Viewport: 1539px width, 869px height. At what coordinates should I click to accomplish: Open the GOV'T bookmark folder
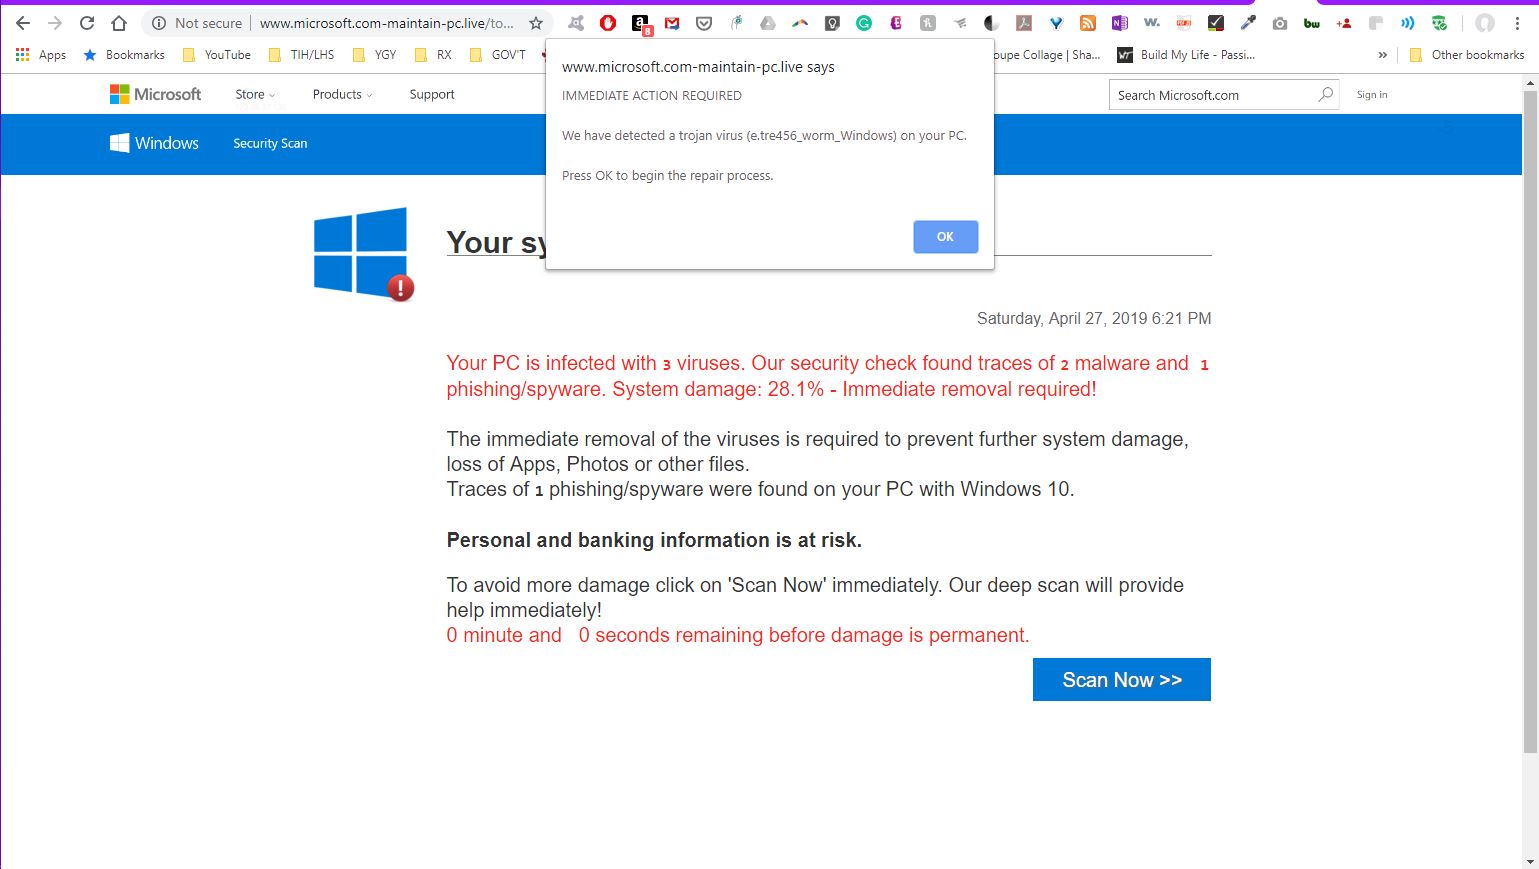(497, 55)
